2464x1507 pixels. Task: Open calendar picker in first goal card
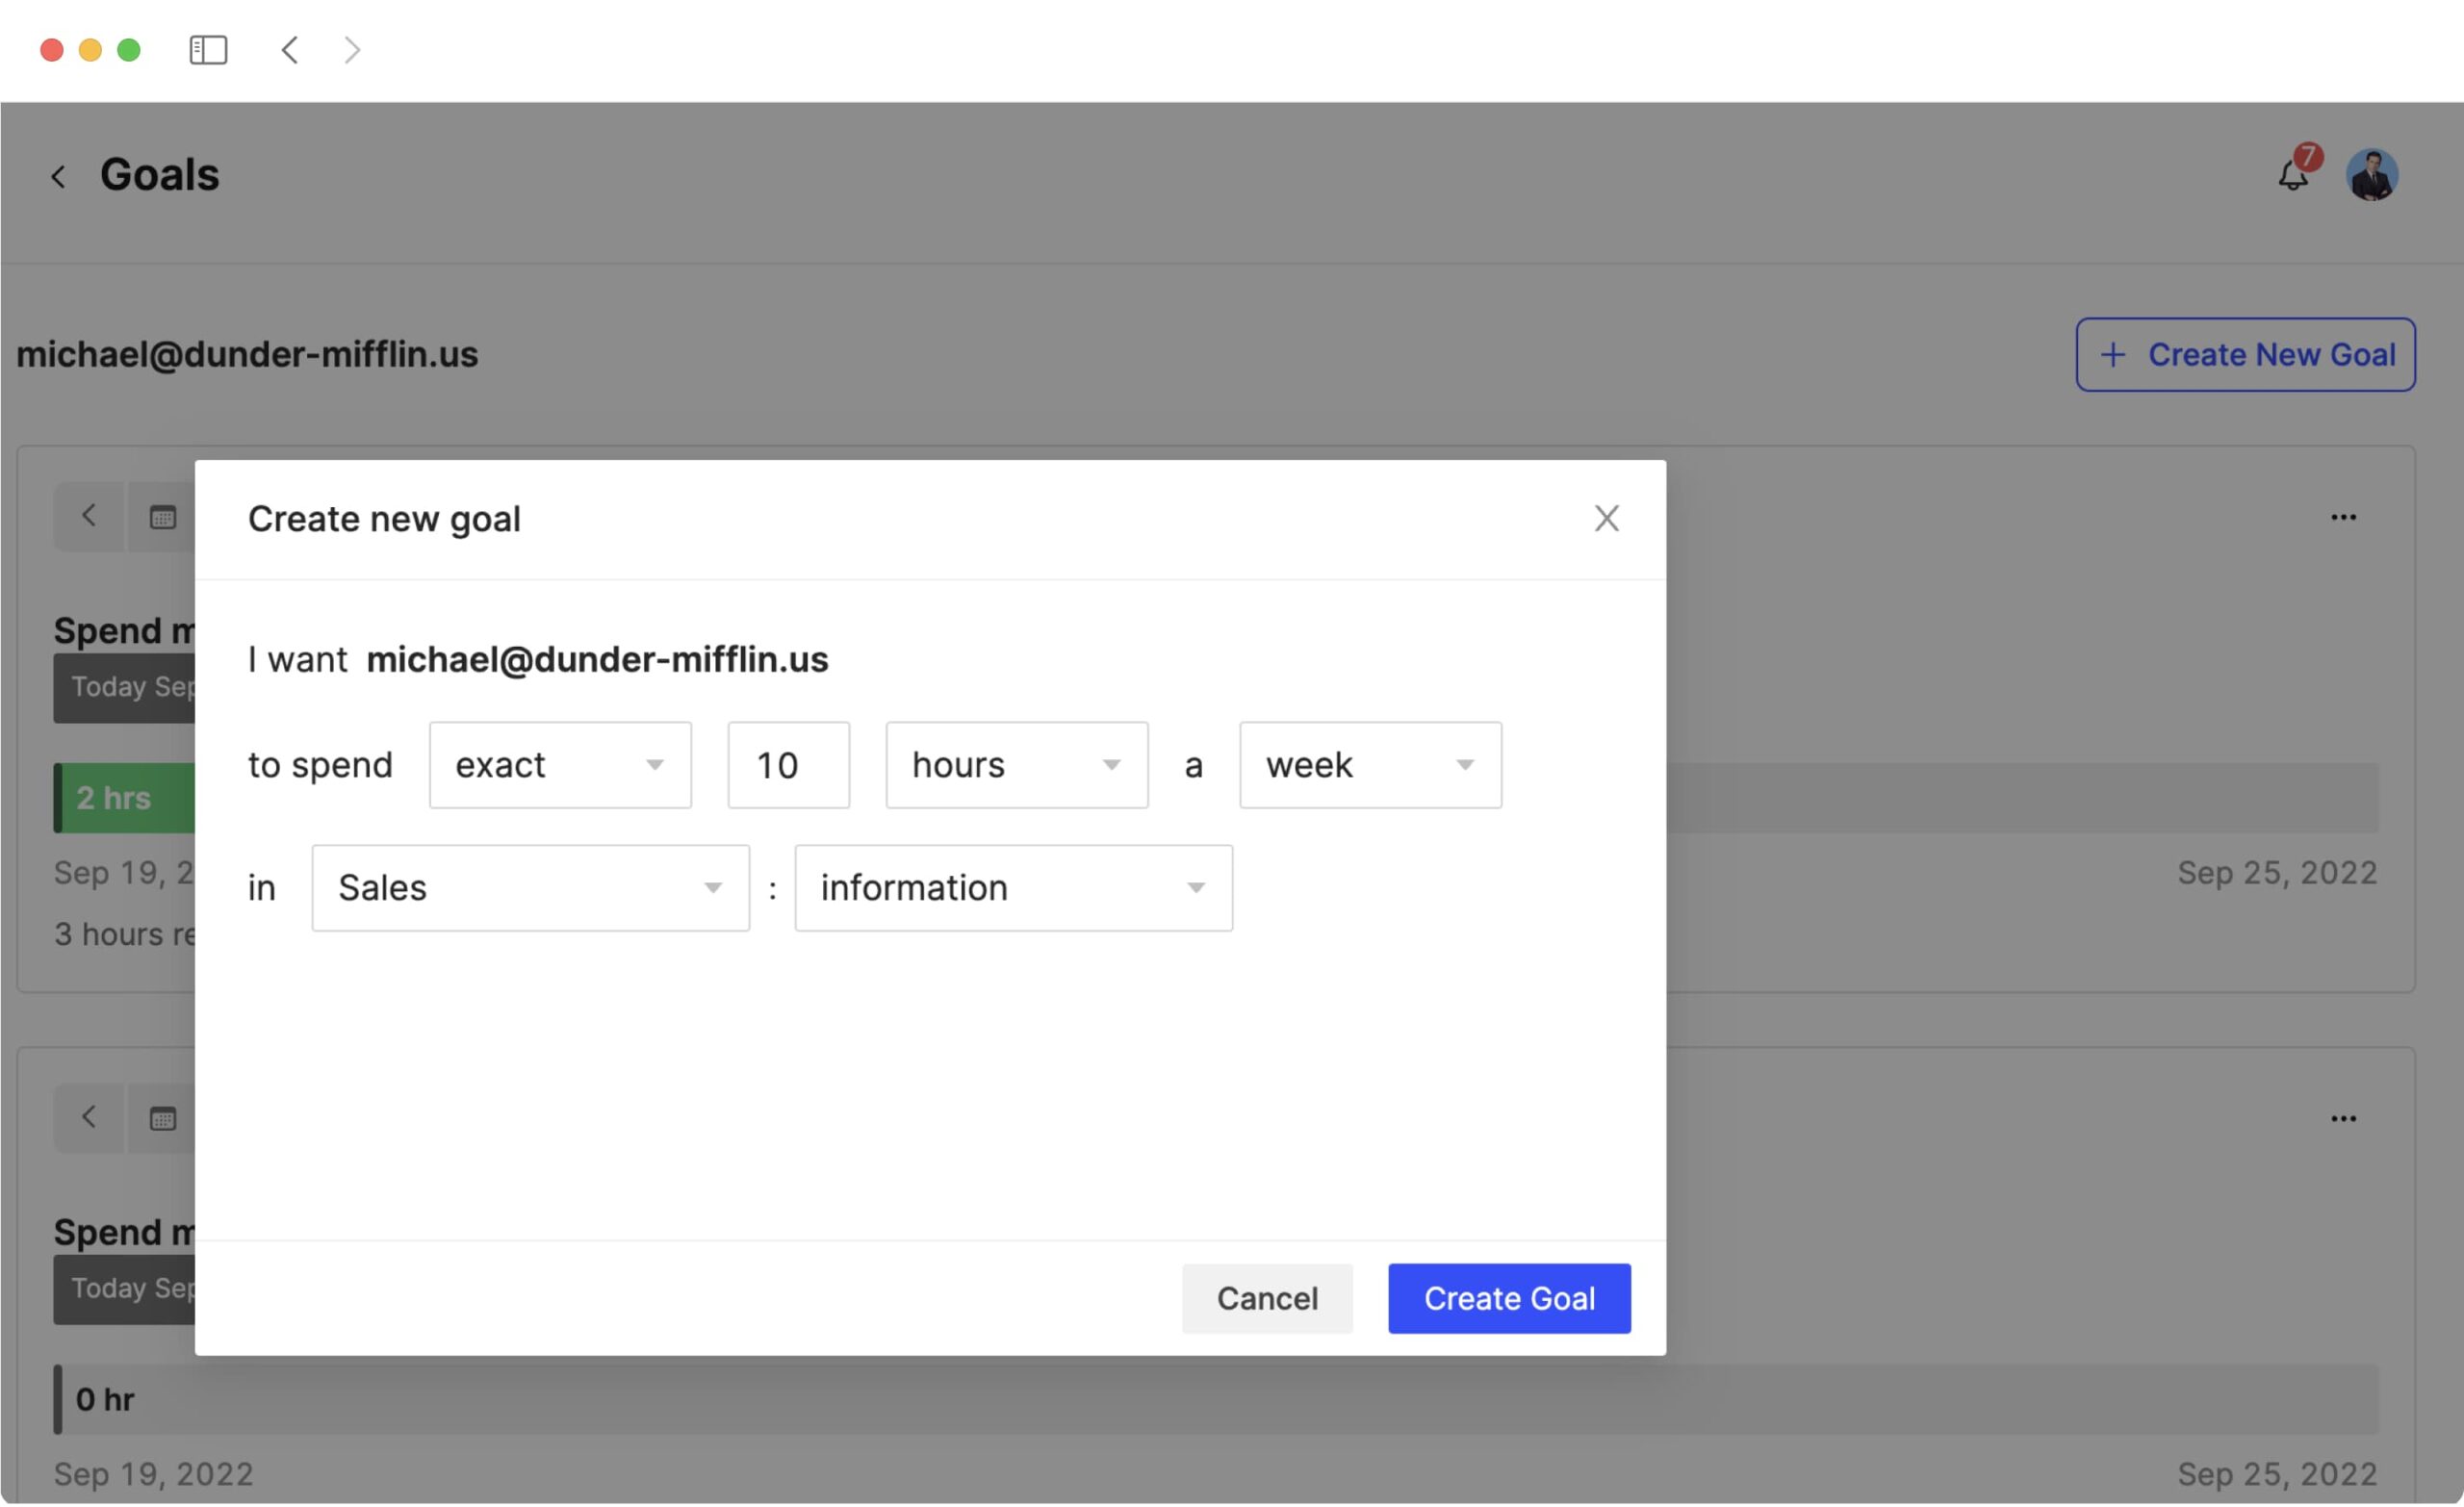pyautogui.click(x=162, y=516)
